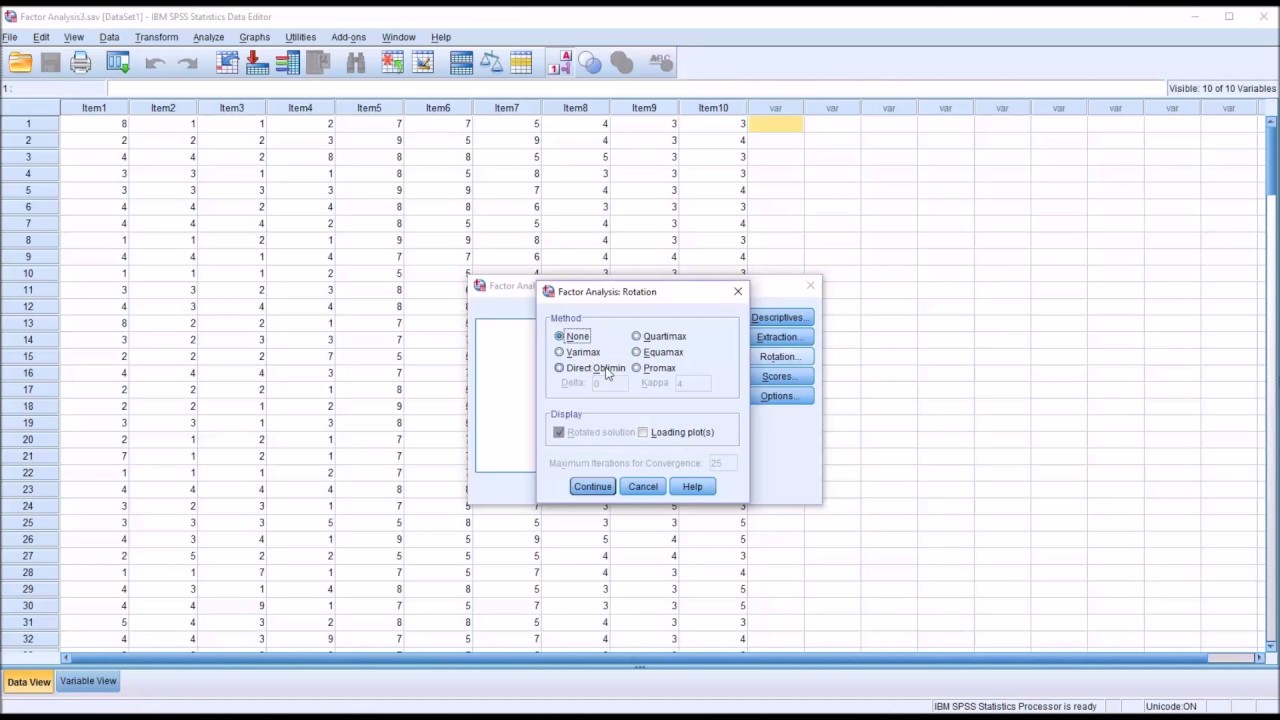This screenshot has height=720, width=1280.
Task: Open the Variables info icon
Action: point(288,63)
